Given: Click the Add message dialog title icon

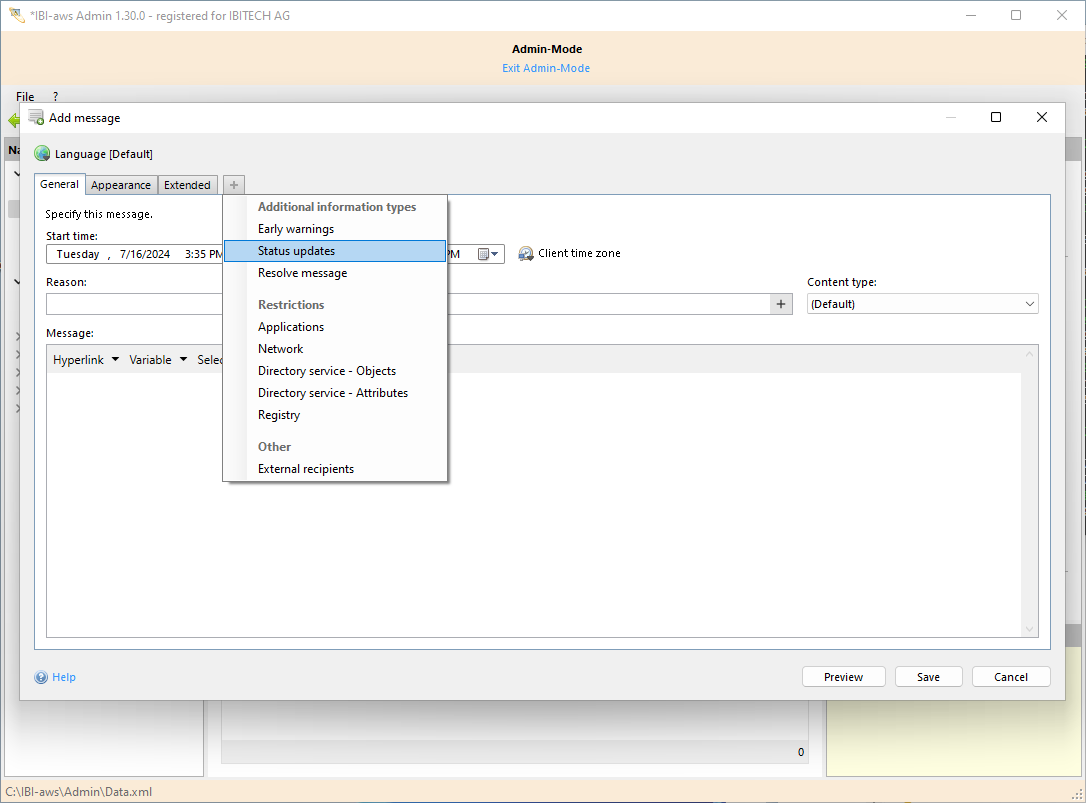Looking at the screenshot, I should click(x=36, y=117).
